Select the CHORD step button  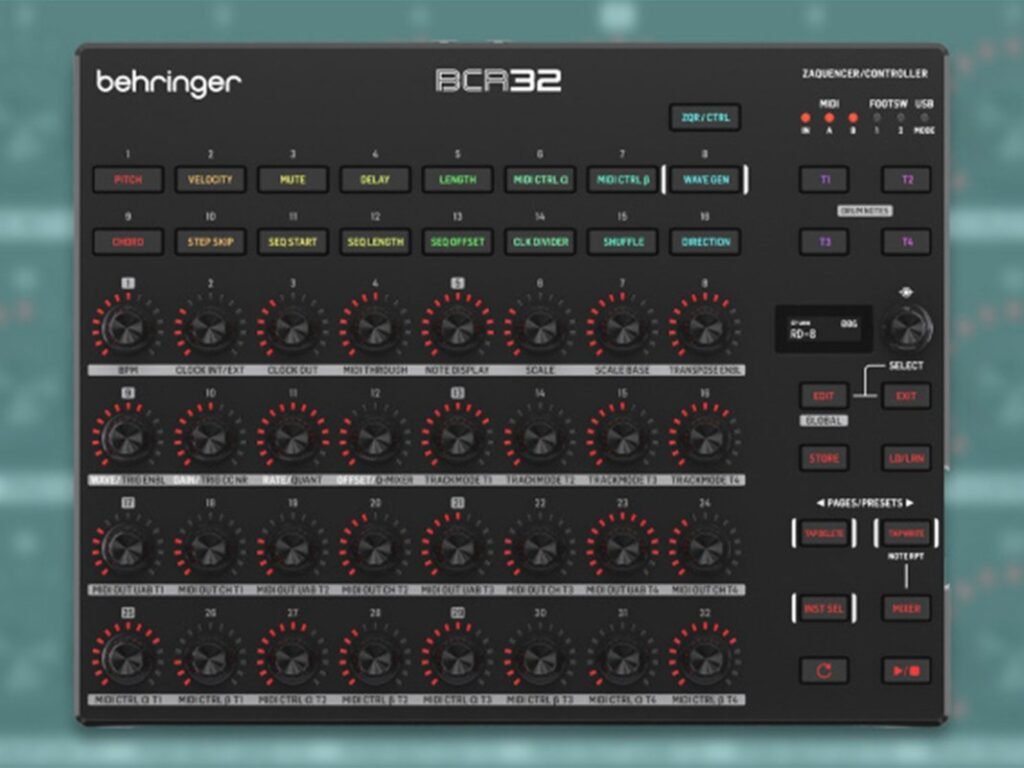tap(128, 242)
